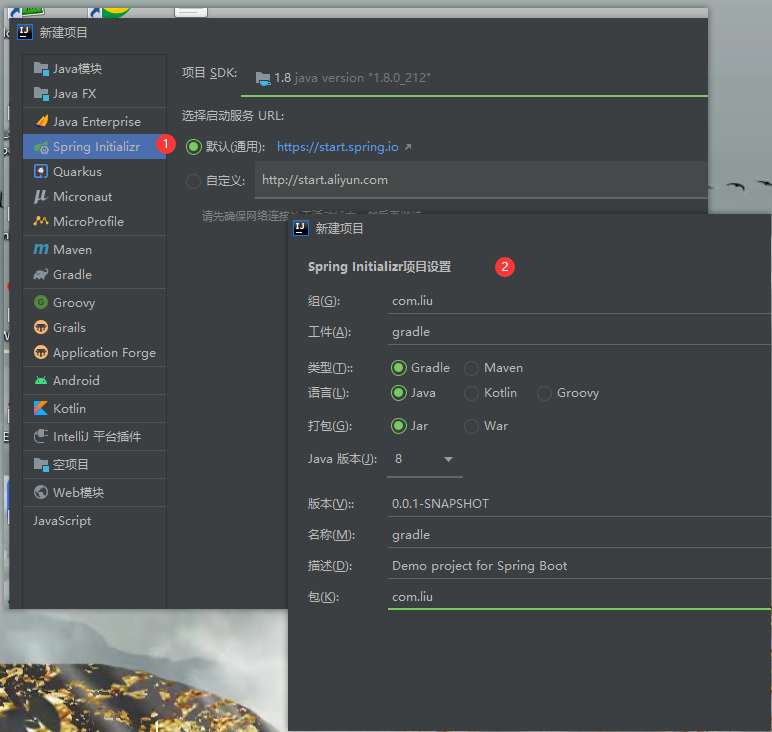Choose Maven as project type

click(x=471, y=368)
